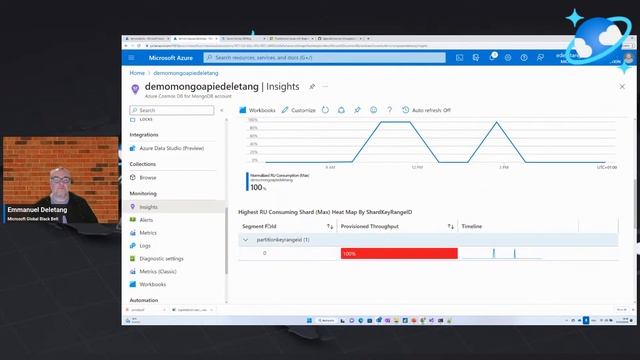Open the Workbooks toolbar button

point(257,110)
